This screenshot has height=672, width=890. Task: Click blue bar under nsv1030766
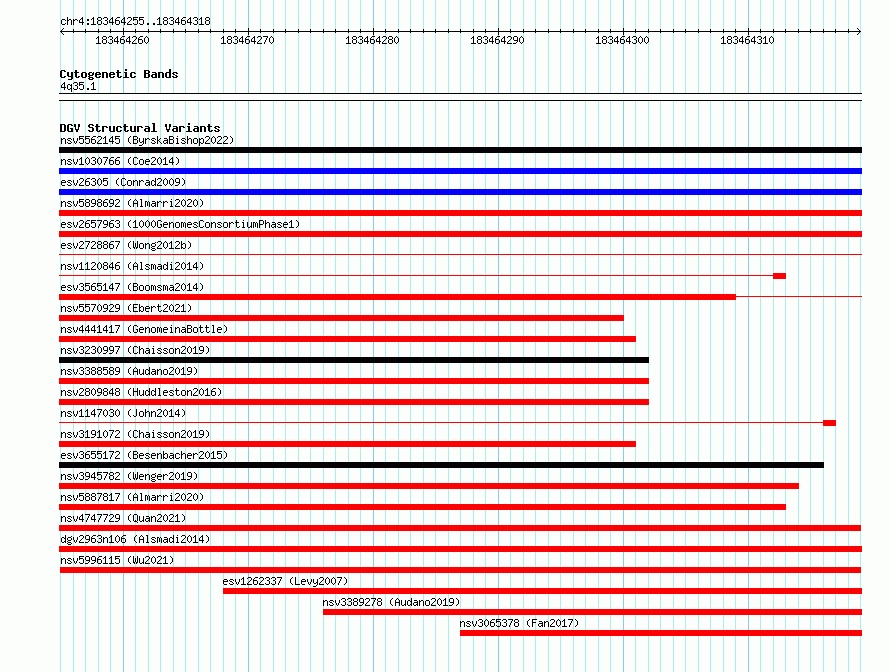click(x=460, y=171)
